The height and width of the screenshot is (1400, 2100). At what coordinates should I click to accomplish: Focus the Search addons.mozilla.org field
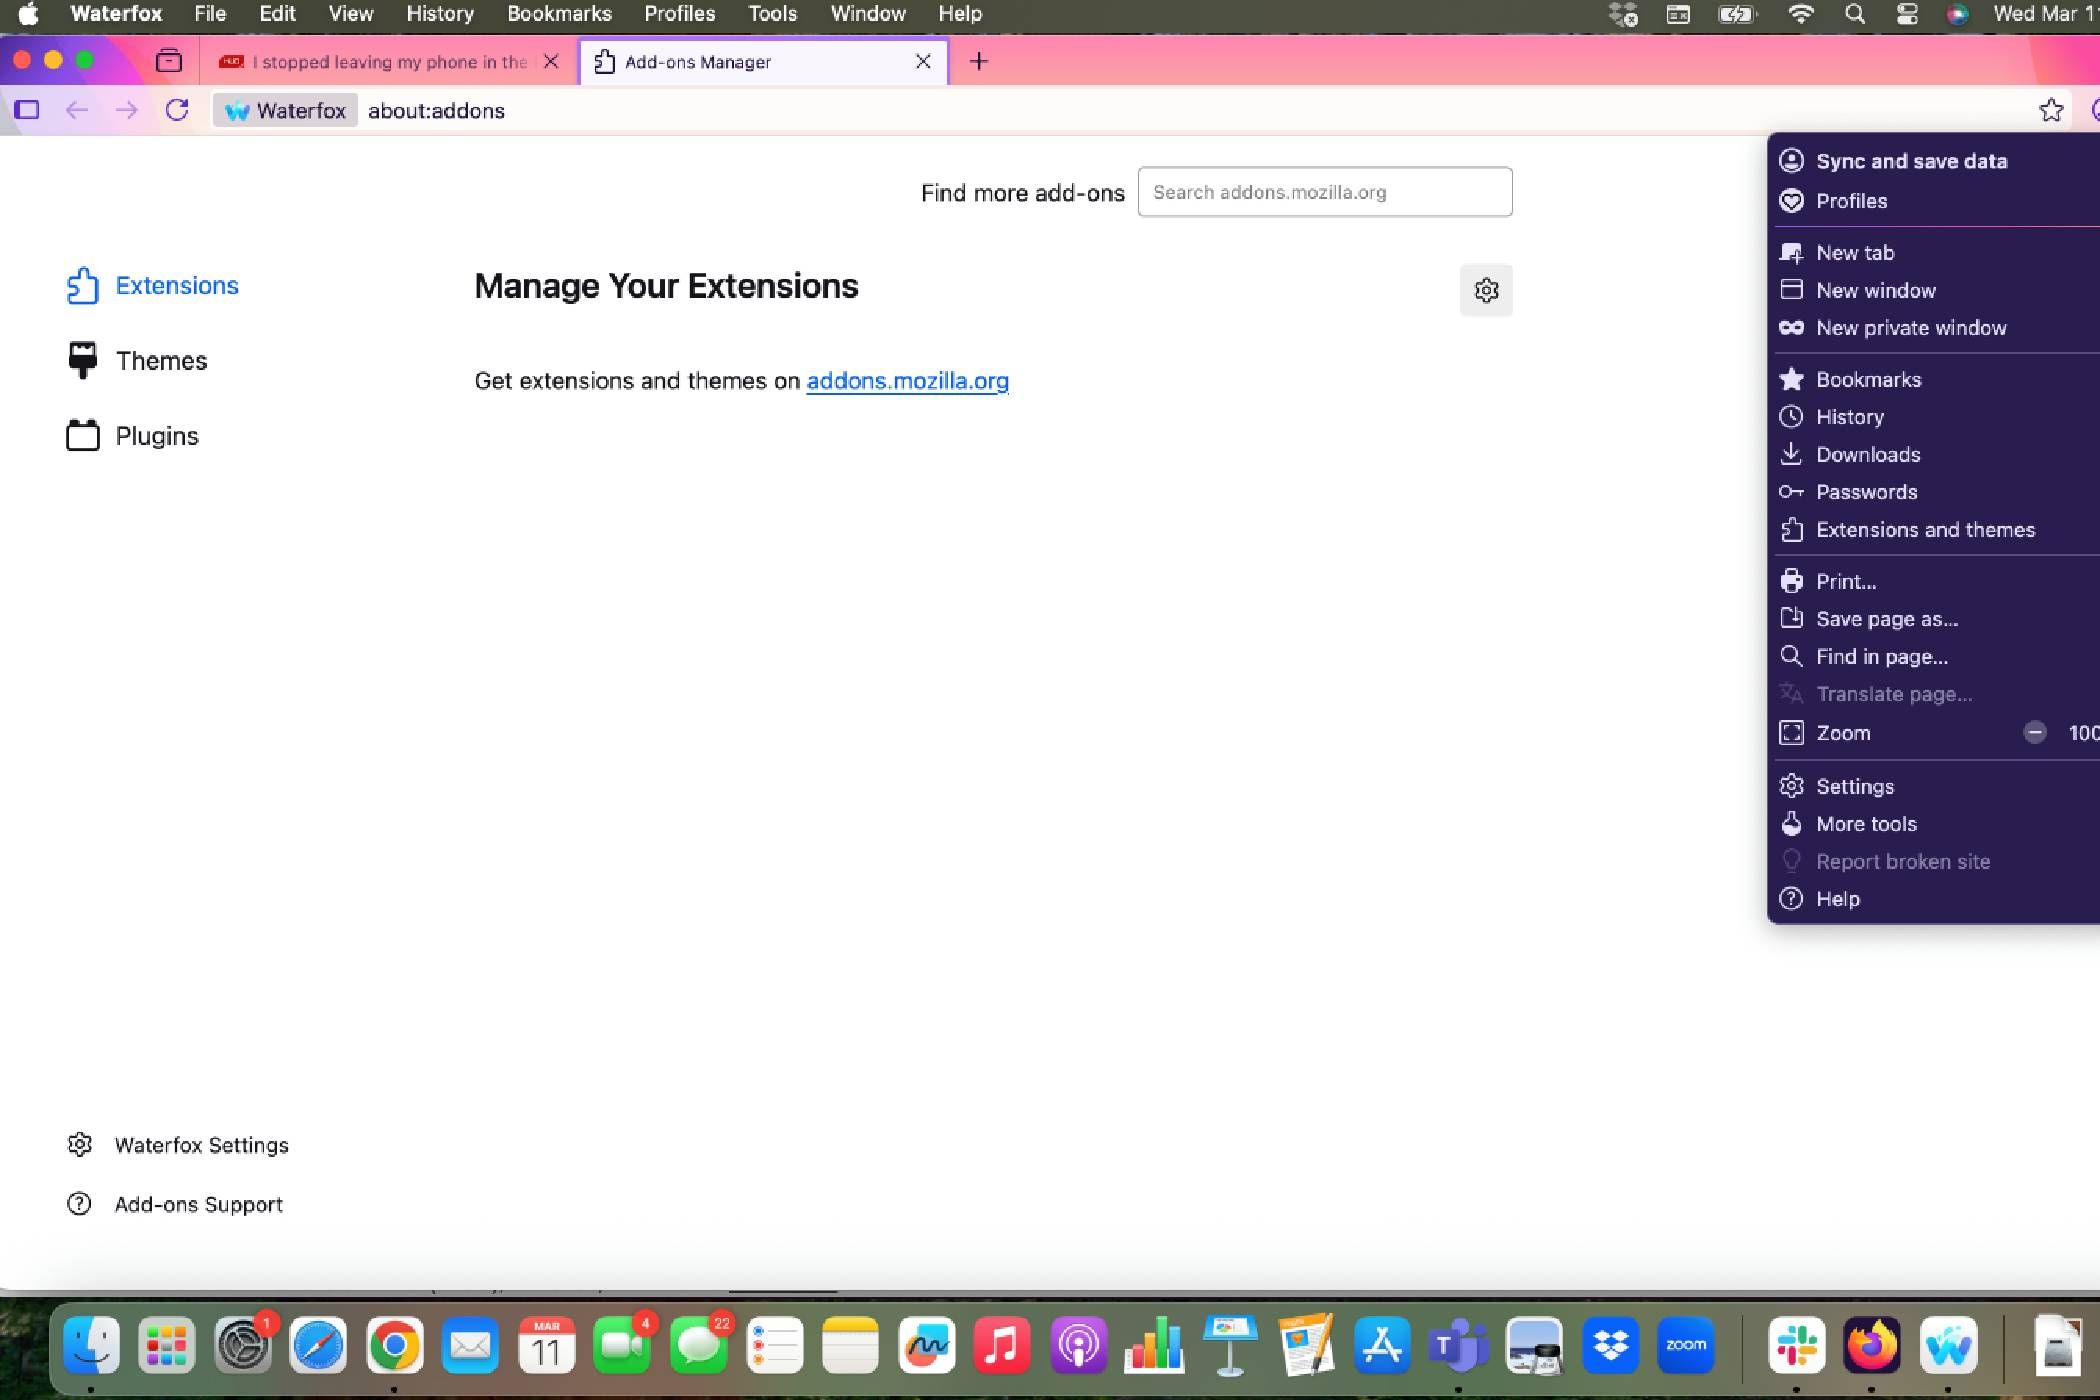point(1324,192)
